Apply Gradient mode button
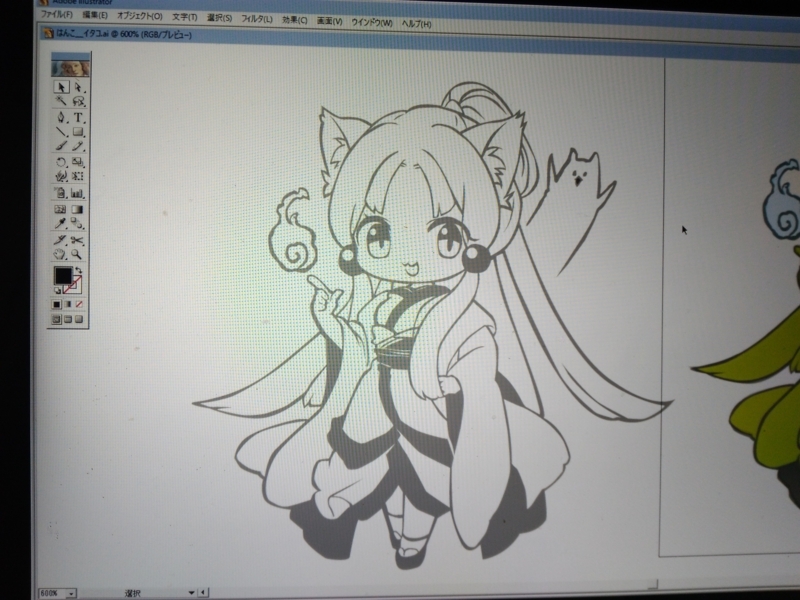This screenshot has height=600, width=800. coord(67,304)
